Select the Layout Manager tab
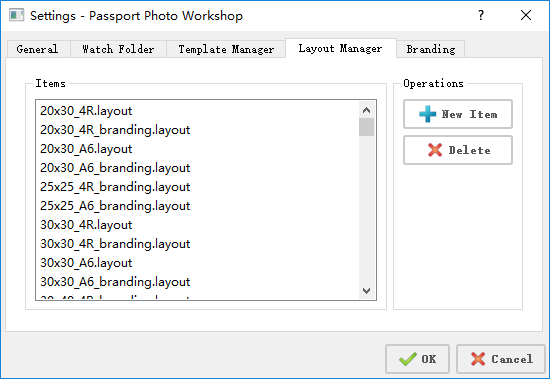This screenshot has width=550, height=379. (341, 48)
